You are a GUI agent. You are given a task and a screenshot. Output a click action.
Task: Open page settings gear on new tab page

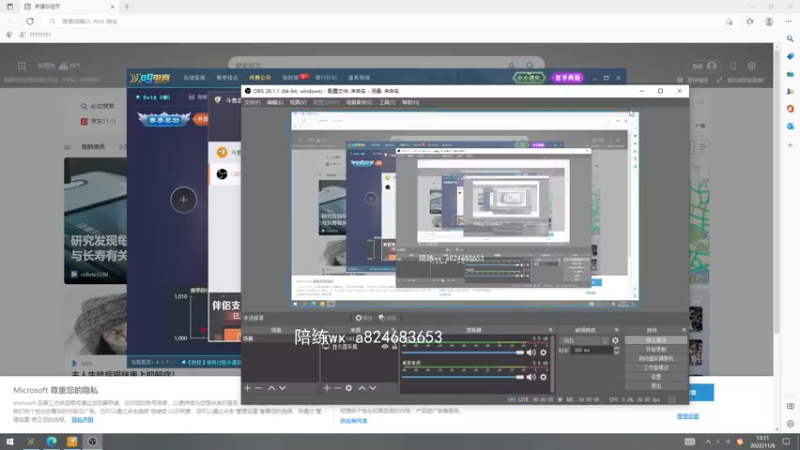click(752, 66)
